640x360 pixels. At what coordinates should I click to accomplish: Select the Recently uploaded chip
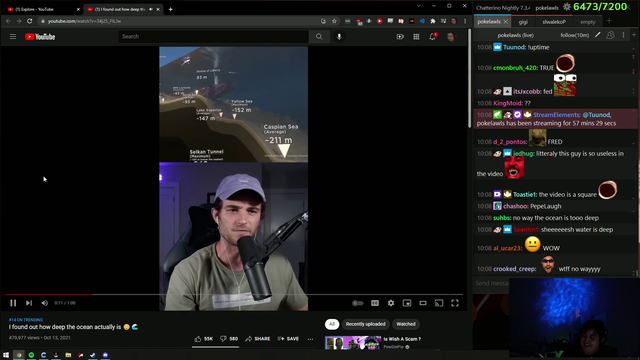tap(365, 324)
